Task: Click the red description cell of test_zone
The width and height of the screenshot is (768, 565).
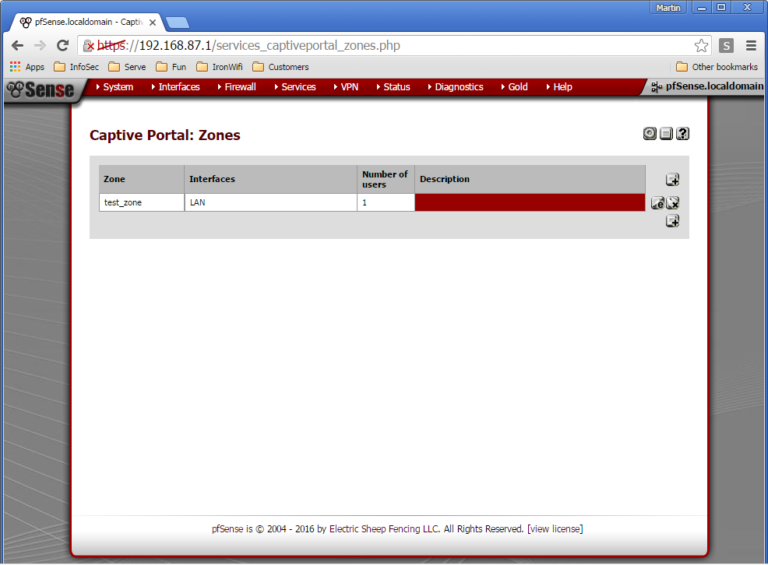Action: coord(530,203)
